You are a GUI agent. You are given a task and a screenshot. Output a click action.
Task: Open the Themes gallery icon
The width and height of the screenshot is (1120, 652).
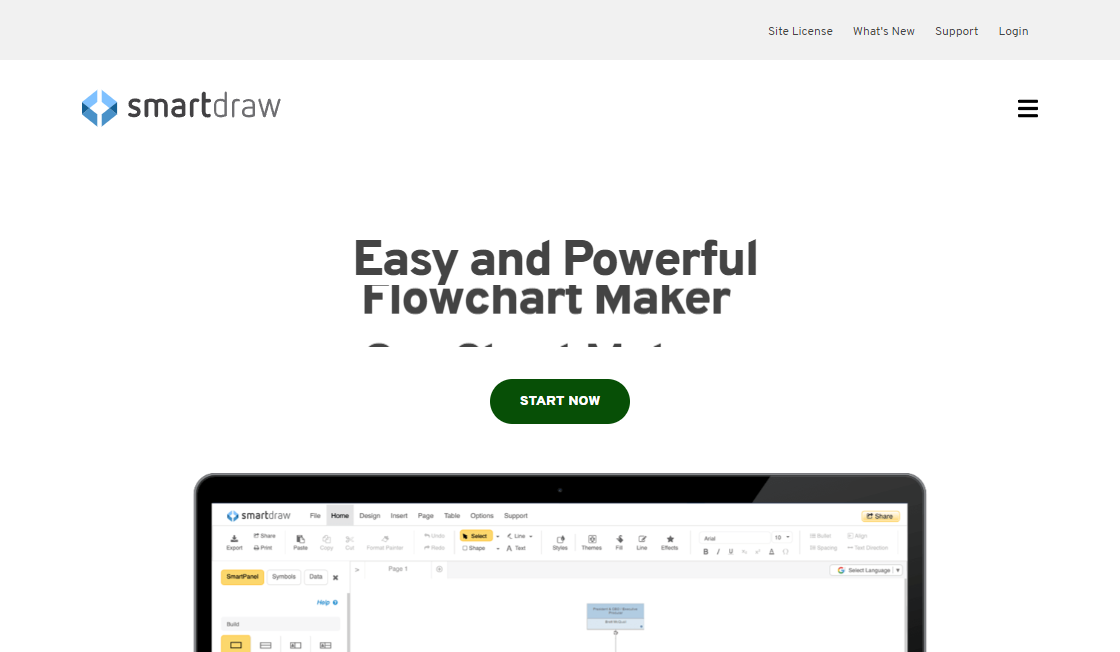click(x=590, y=541)
